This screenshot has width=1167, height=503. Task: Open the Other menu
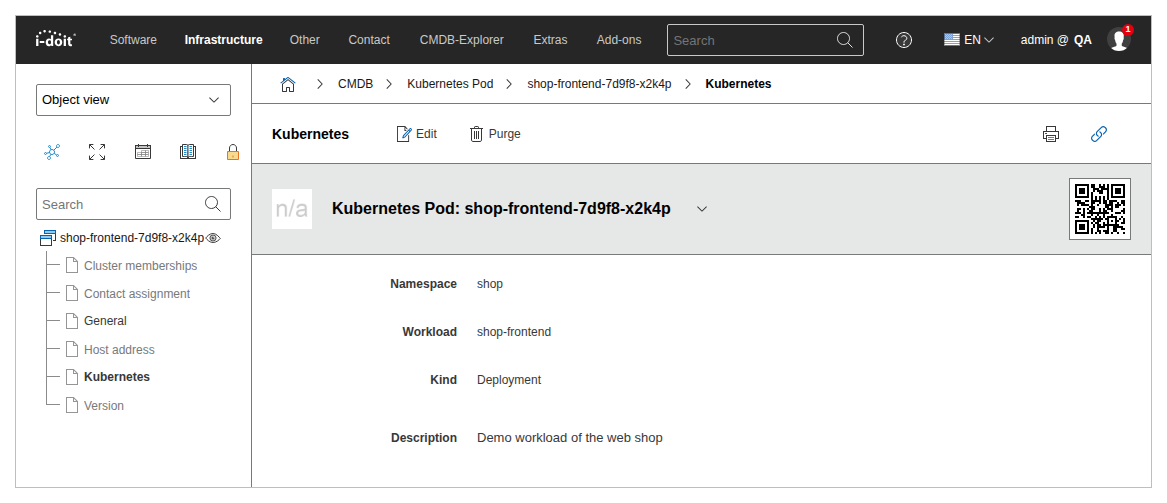(x=304, y=40)
